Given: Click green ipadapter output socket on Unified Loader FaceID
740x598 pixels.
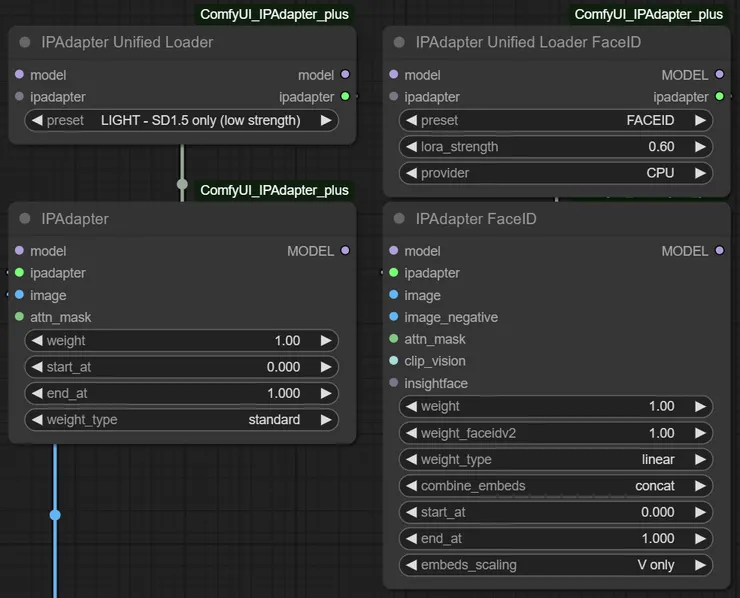Looking at the screenshot, I should tap(719, 96).
